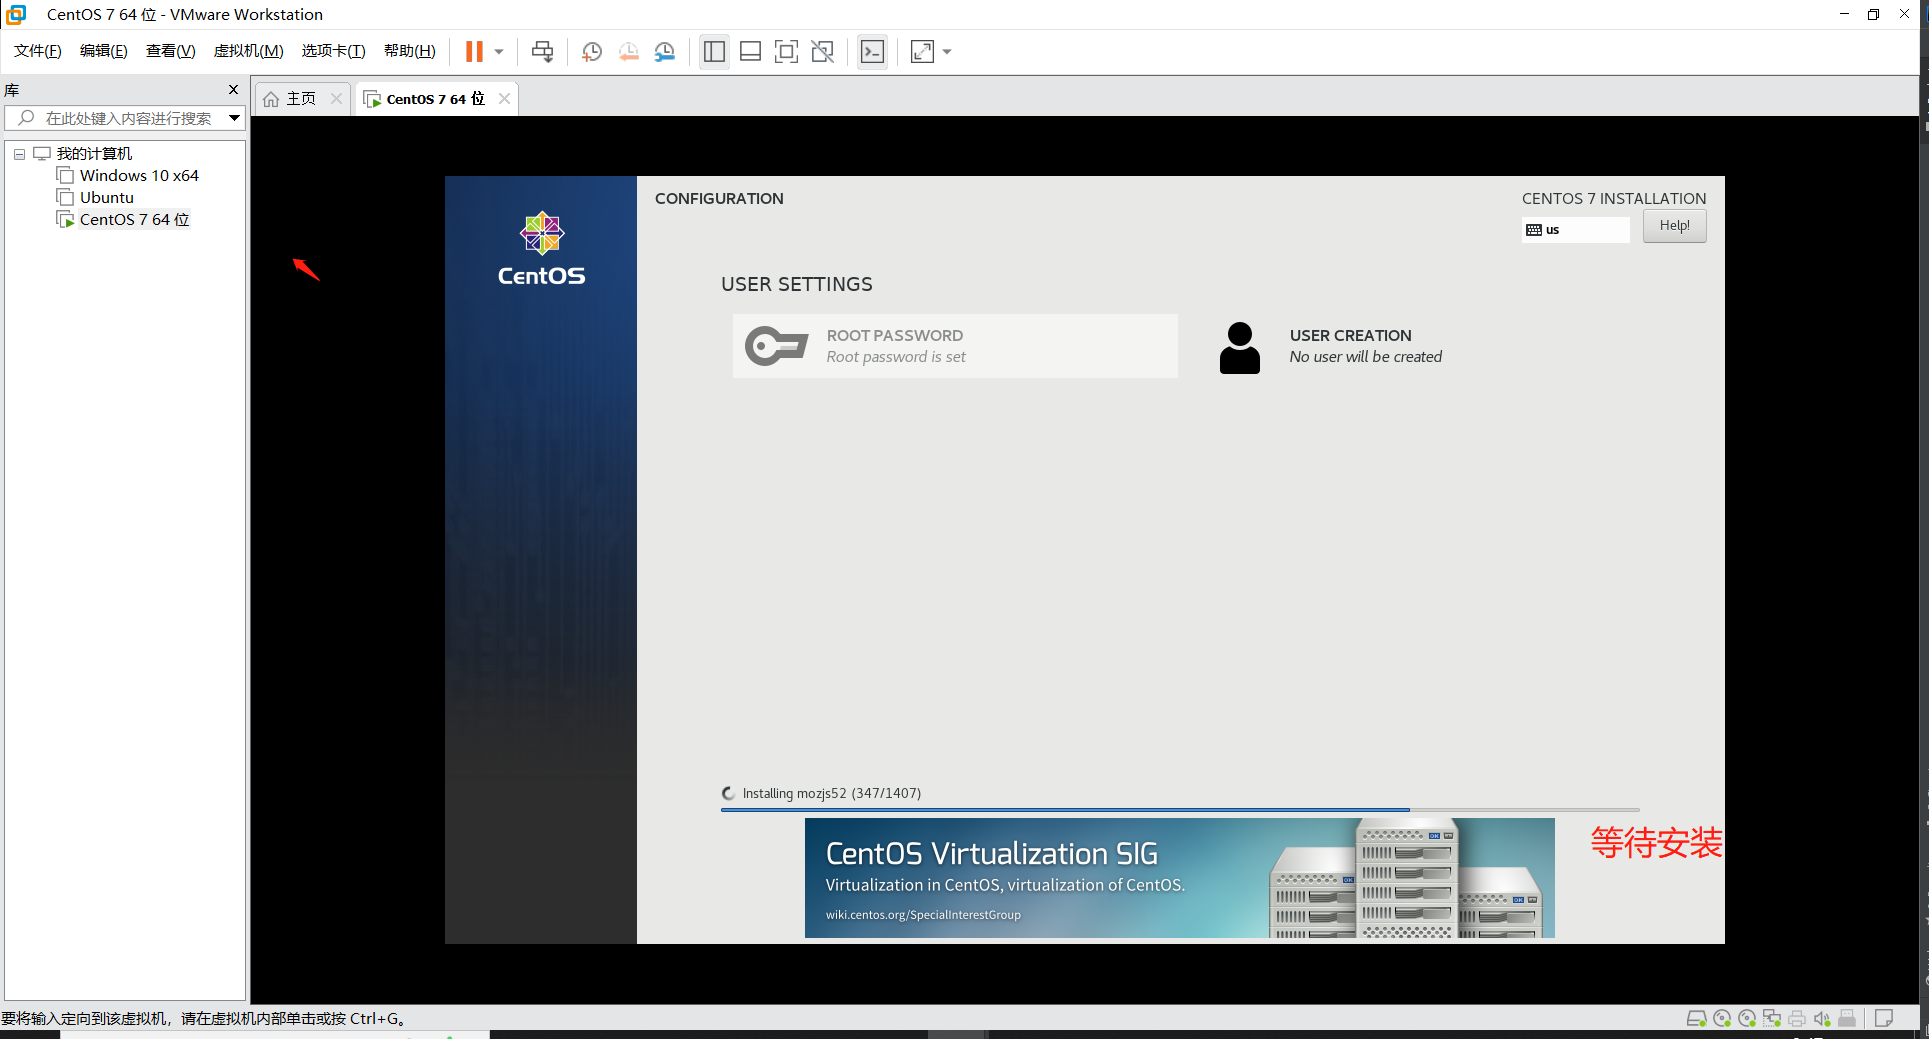Click the USB controller status icon
1929x1039 pixels.
click(1847, 1019)
